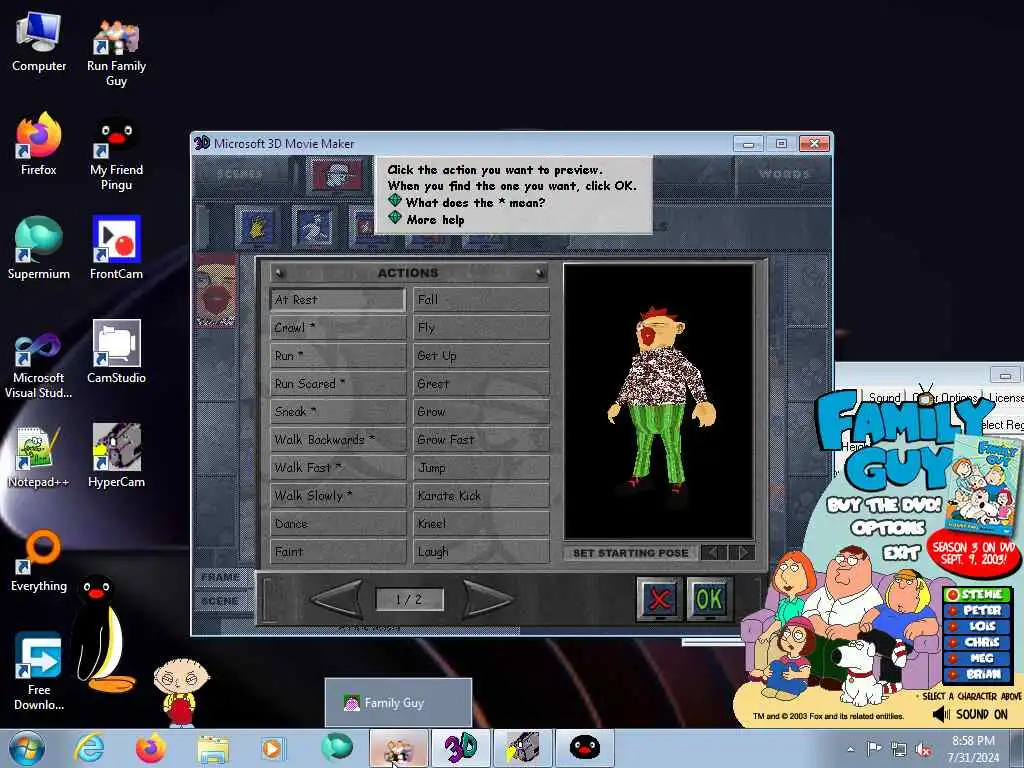Open Free Download Manager shortcut

click(39, 671)
